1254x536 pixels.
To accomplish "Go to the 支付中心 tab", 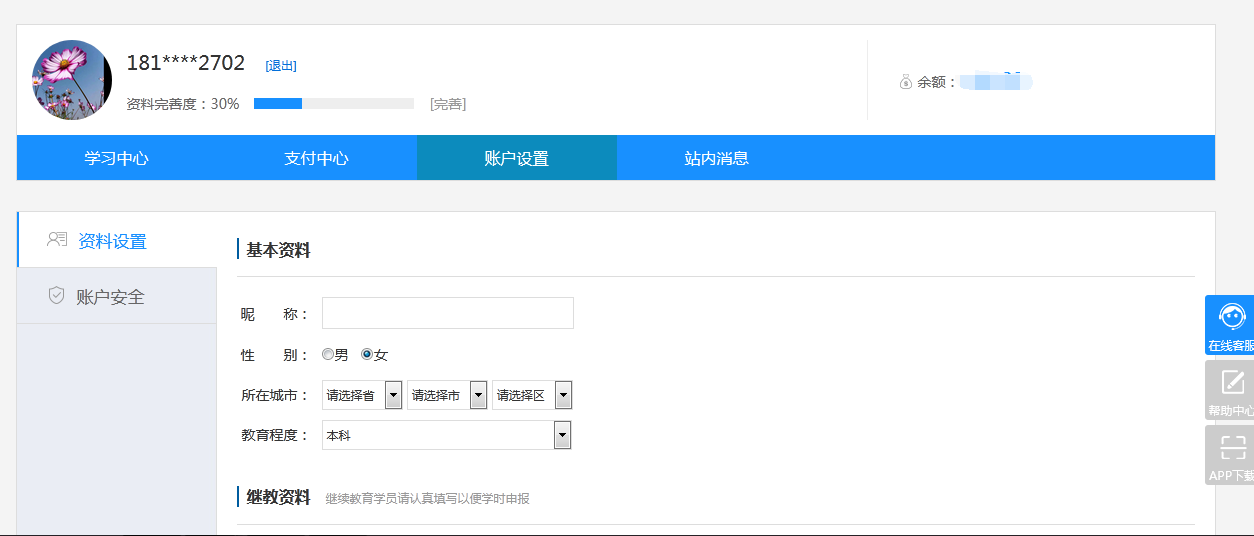I will coord(316,158).
